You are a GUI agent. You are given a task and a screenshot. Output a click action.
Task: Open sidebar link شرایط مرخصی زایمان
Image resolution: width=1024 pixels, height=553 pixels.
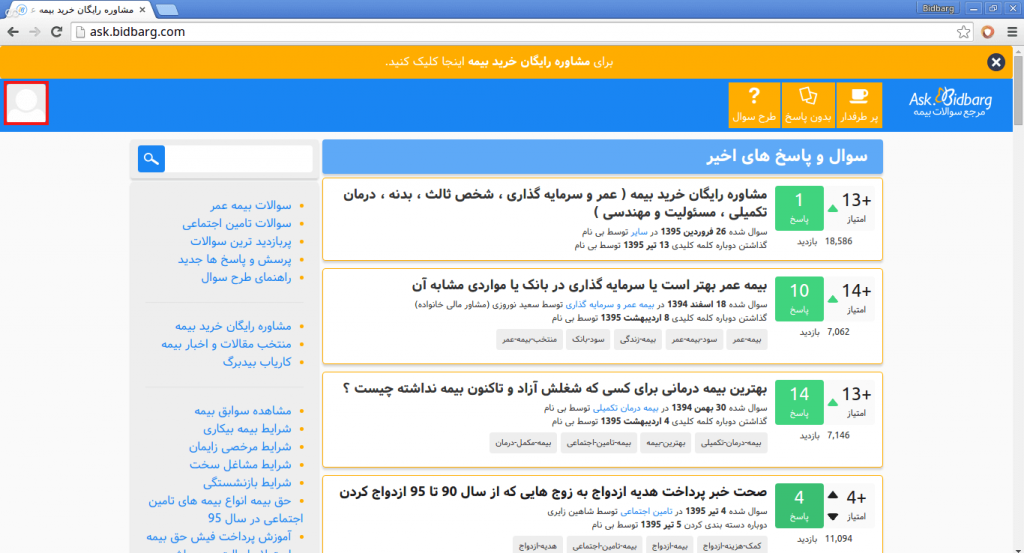click(240, 447)
